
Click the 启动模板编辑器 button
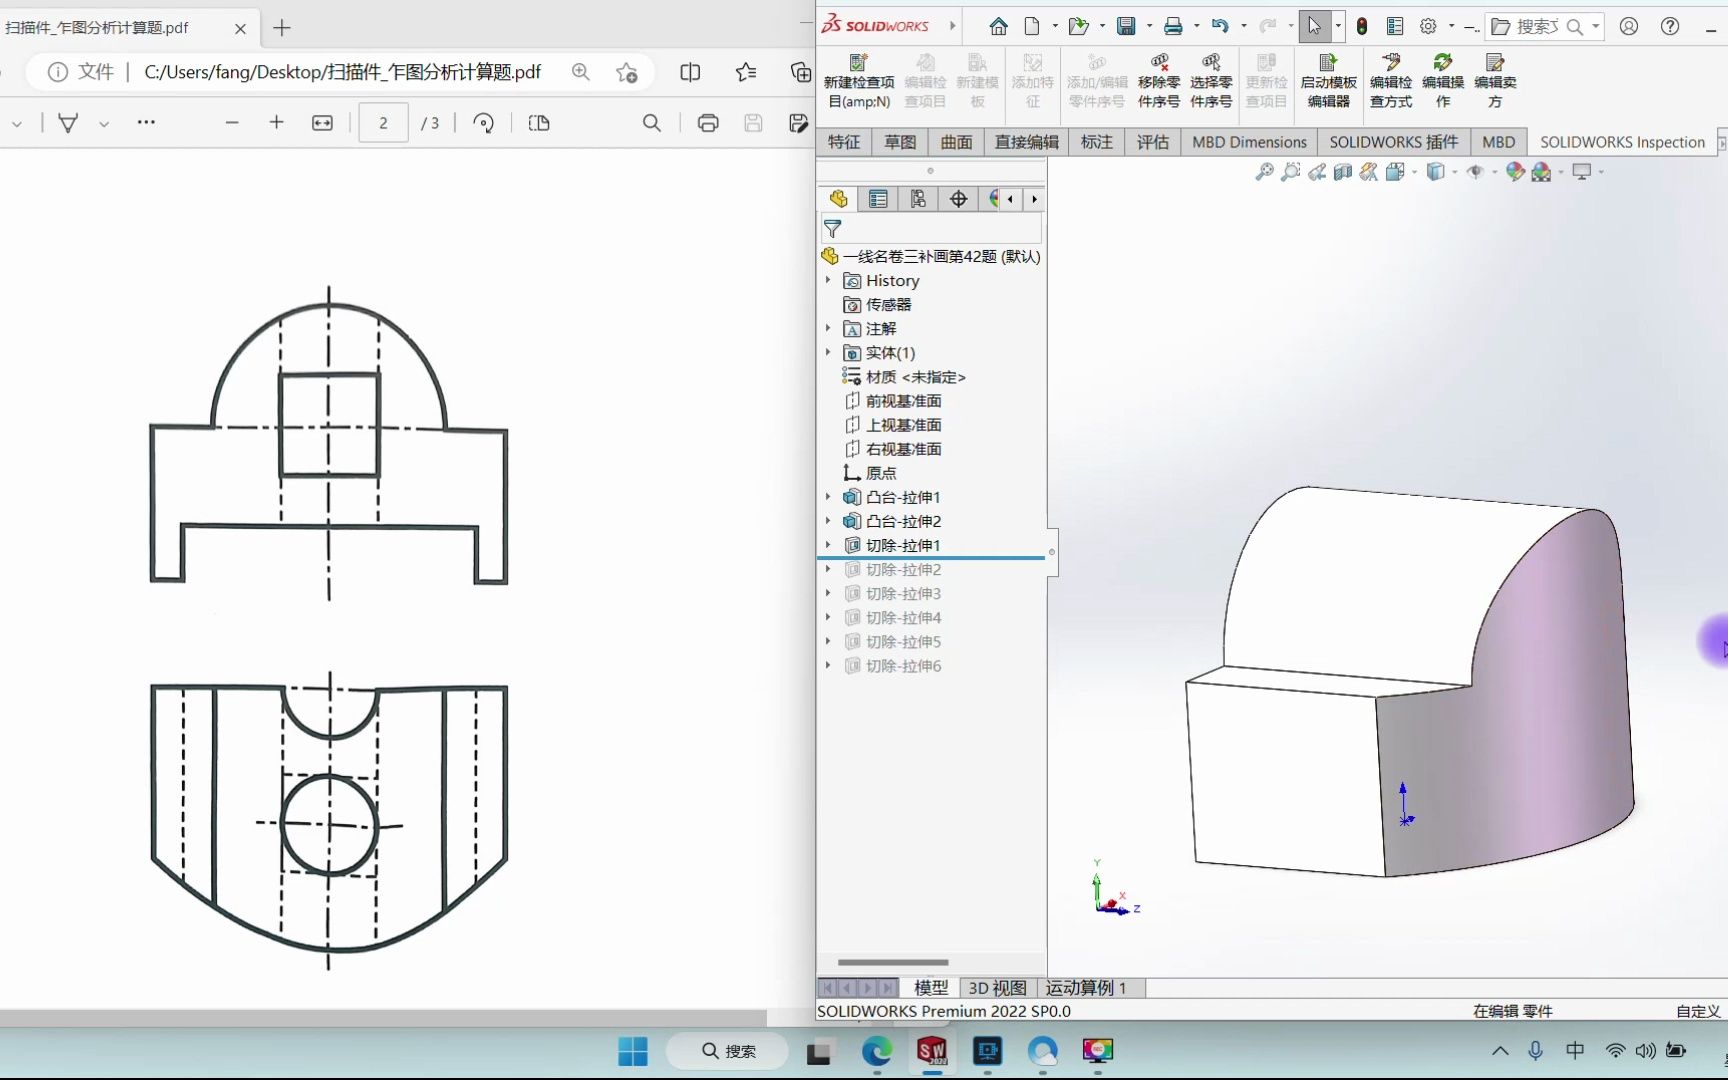pyautogui.click(x=1328, y=82)
